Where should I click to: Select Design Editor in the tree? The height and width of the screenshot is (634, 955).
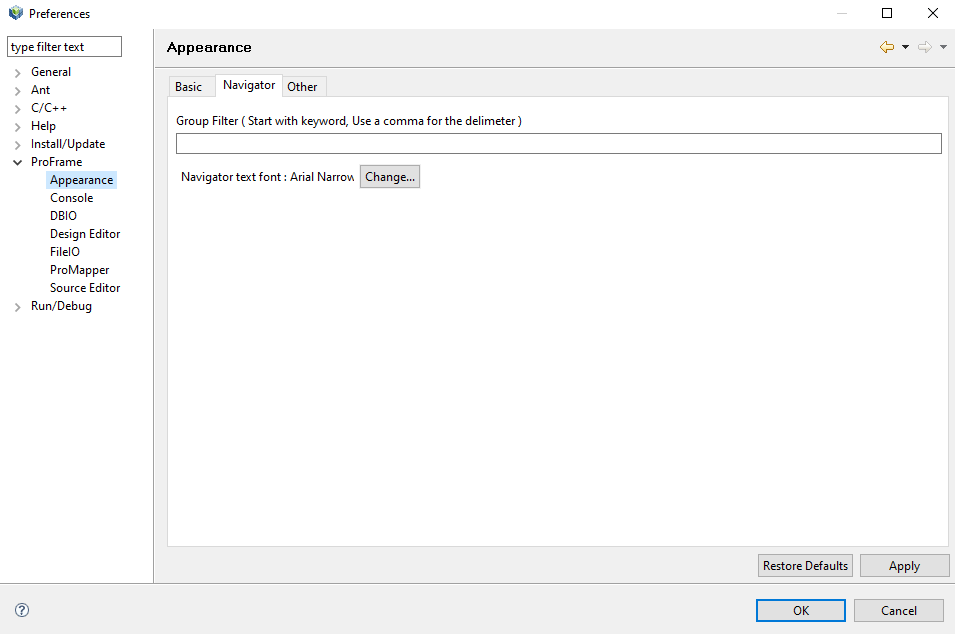pyautogui.click(x=85, y=234)
